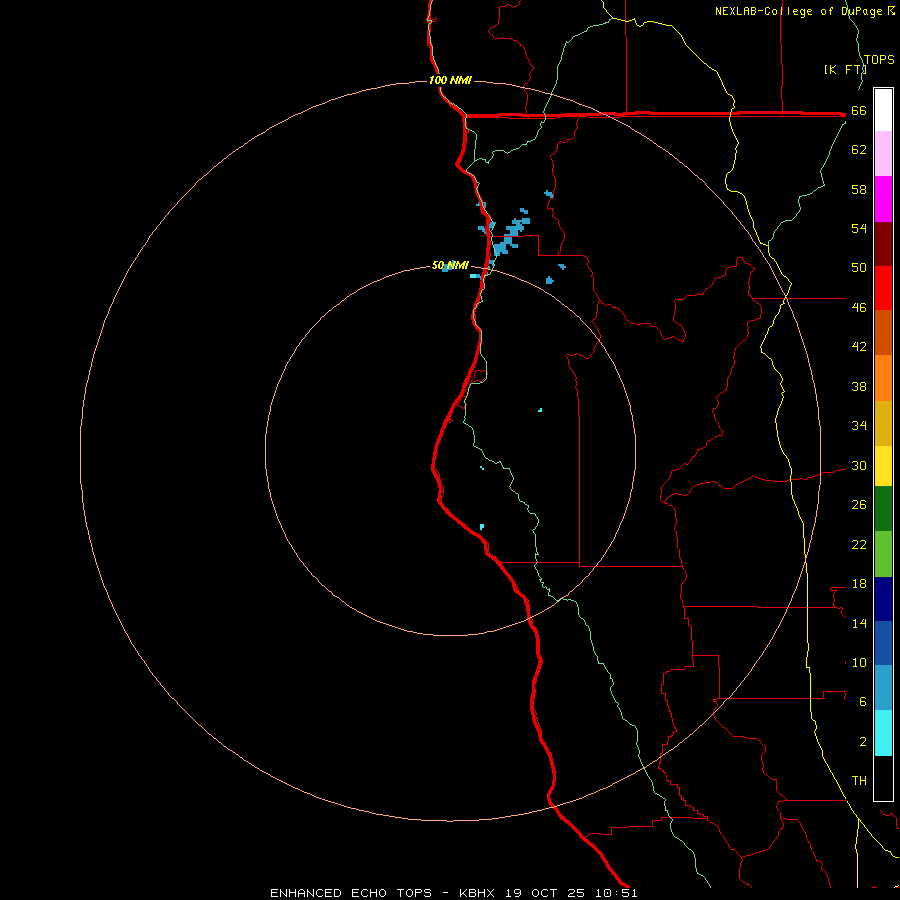This screenshot has width=900, height=900.
Task: Click the cyan legend color band
Action: 883,733
